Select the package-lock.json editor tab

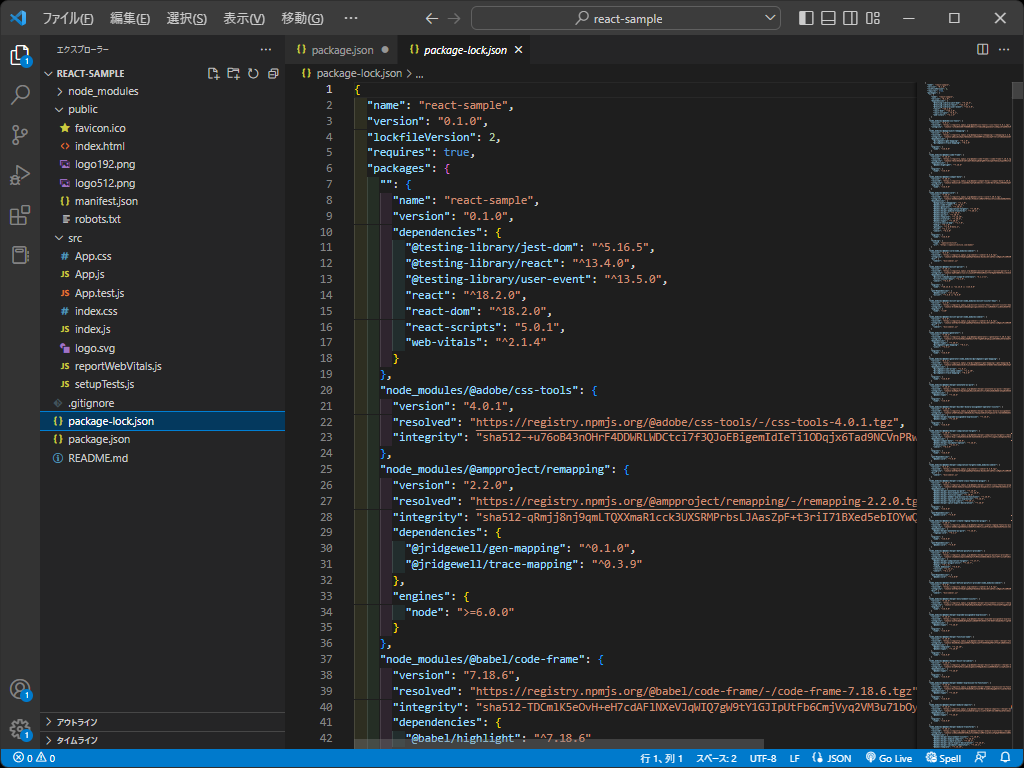click(x=465, y=50)
